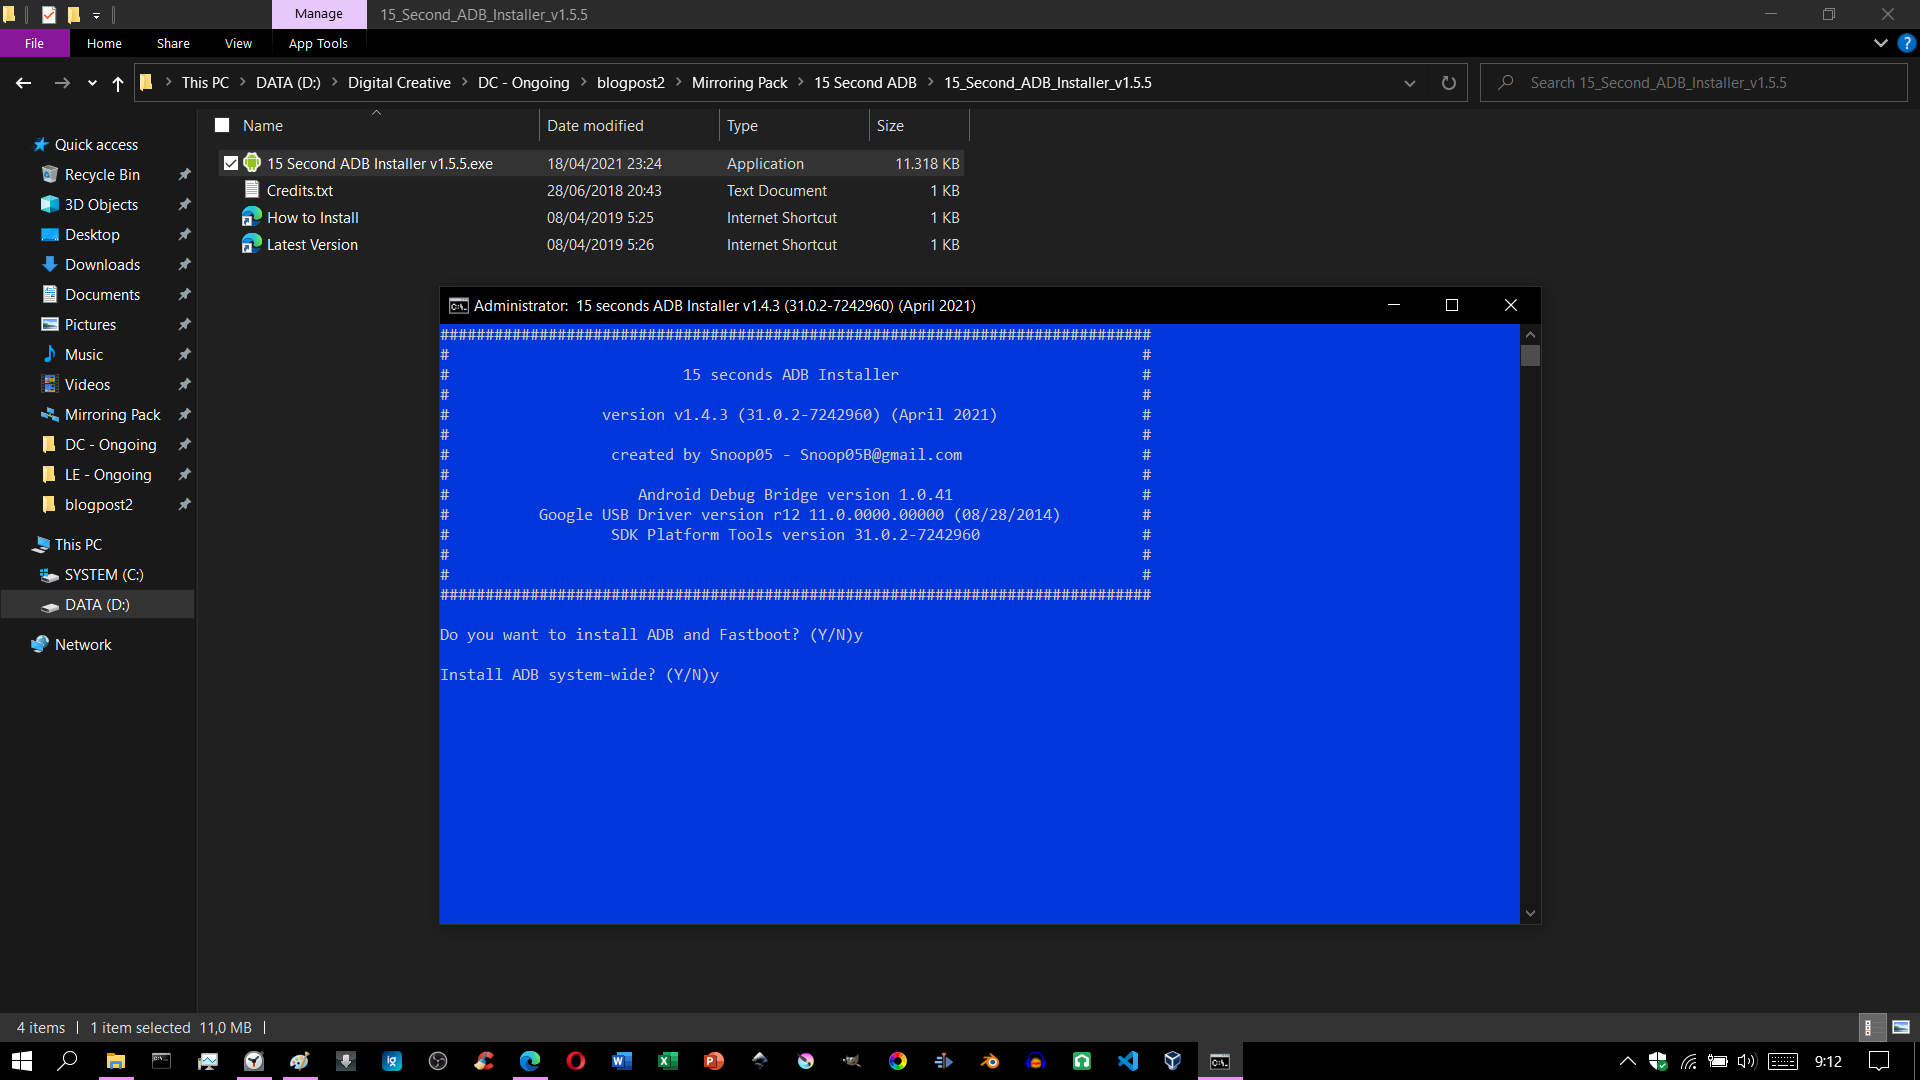Open Visual Studio Code from the taskbar
The height and width of the screenshot is (1080, 1920).
click(1130, 1061)
